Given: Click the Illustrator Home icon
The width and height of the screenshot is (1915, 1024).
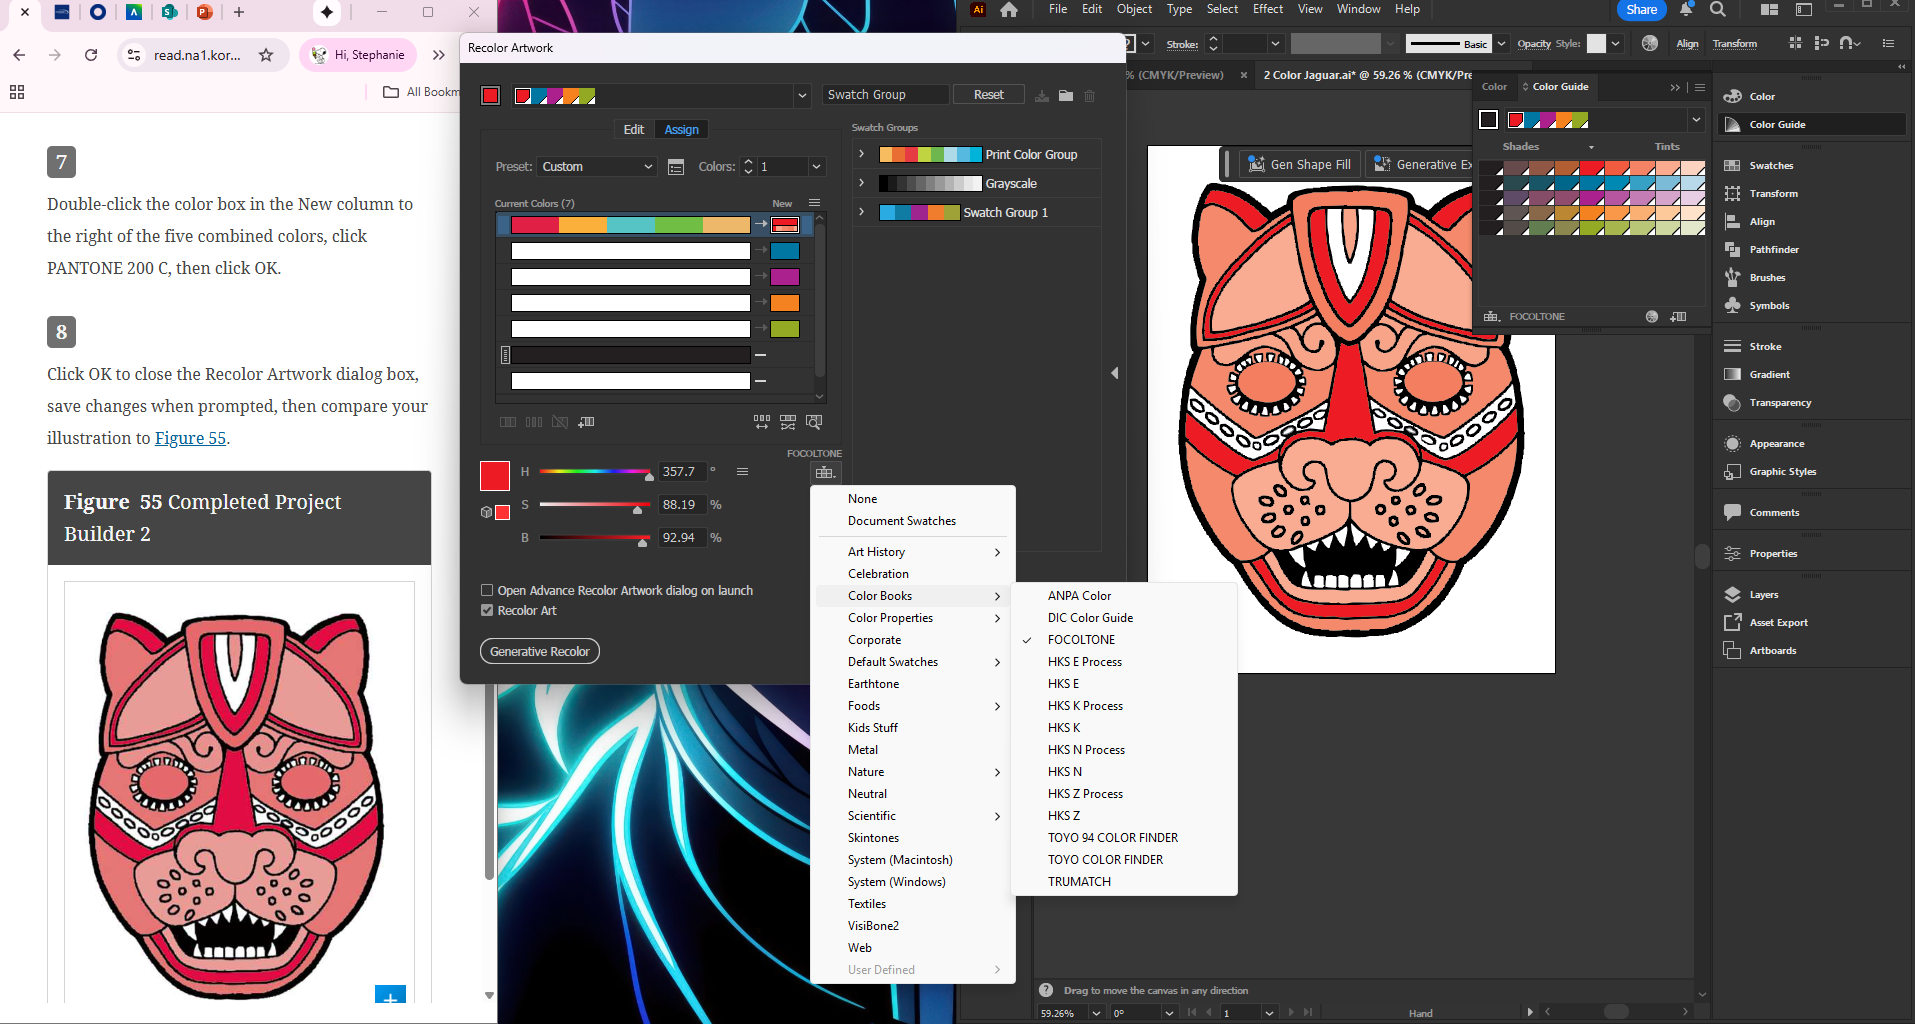Looking at the screenshot, I should [1009, 10].
